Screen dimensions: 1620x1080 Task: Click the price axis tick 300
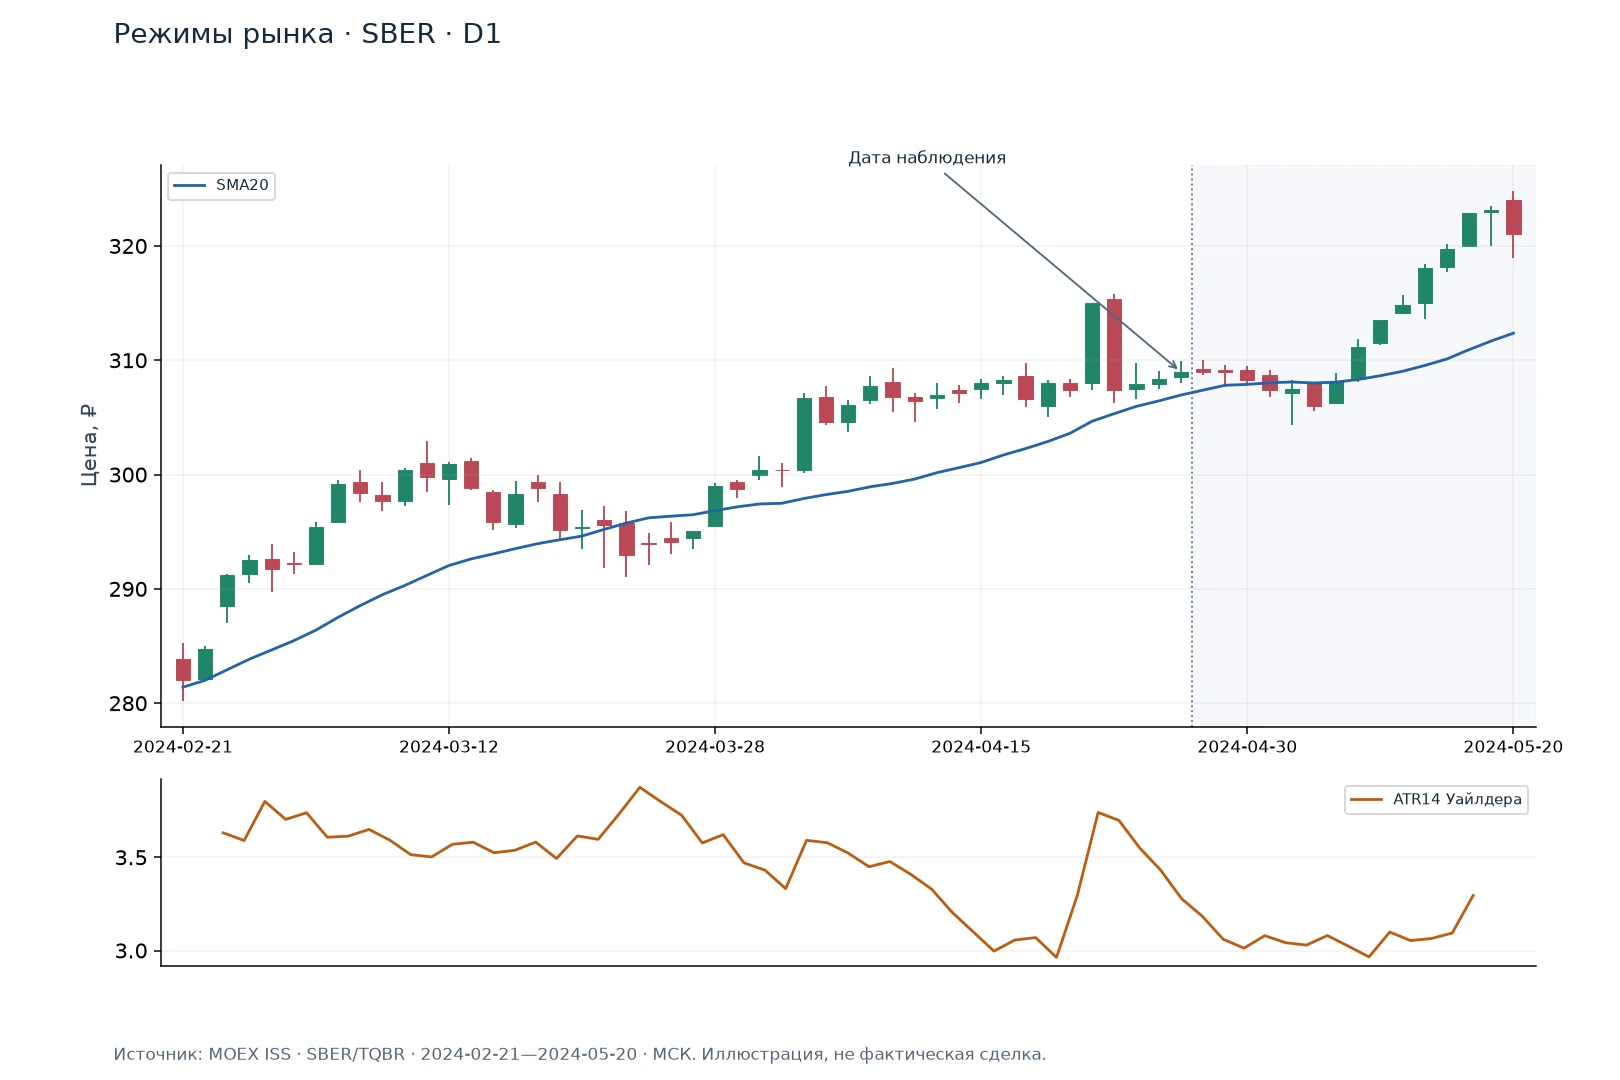[128, 476]
